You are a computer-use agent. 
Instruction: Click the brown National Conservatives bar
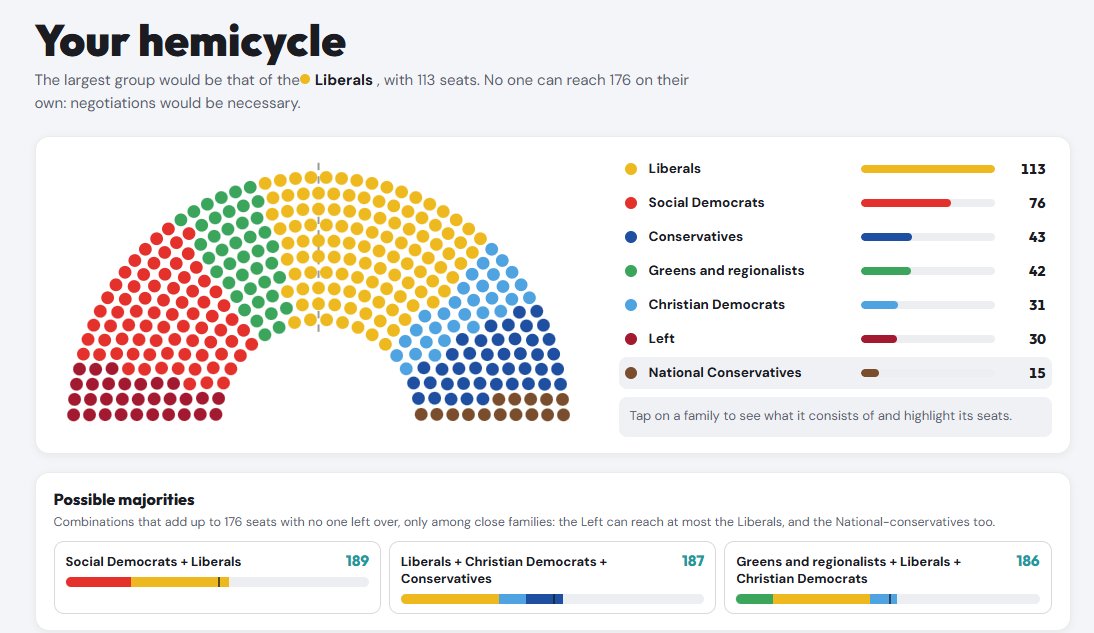point(869,373)
